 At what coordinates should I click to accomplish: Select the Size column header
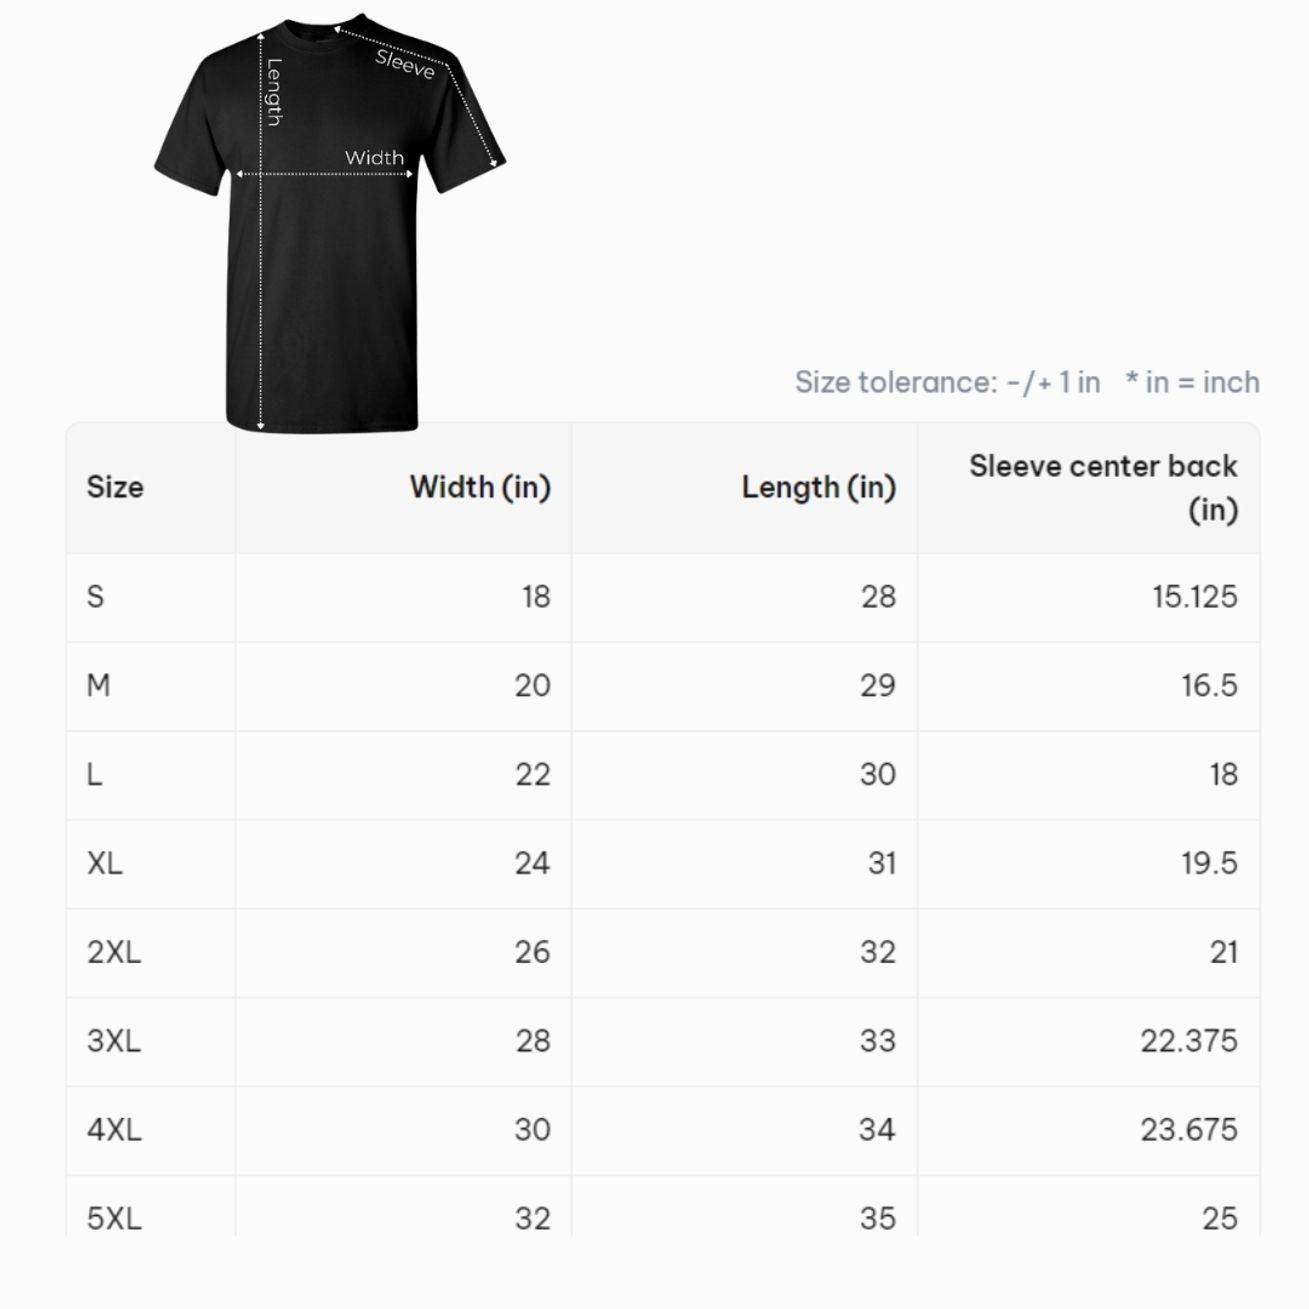tap(115, 487)
